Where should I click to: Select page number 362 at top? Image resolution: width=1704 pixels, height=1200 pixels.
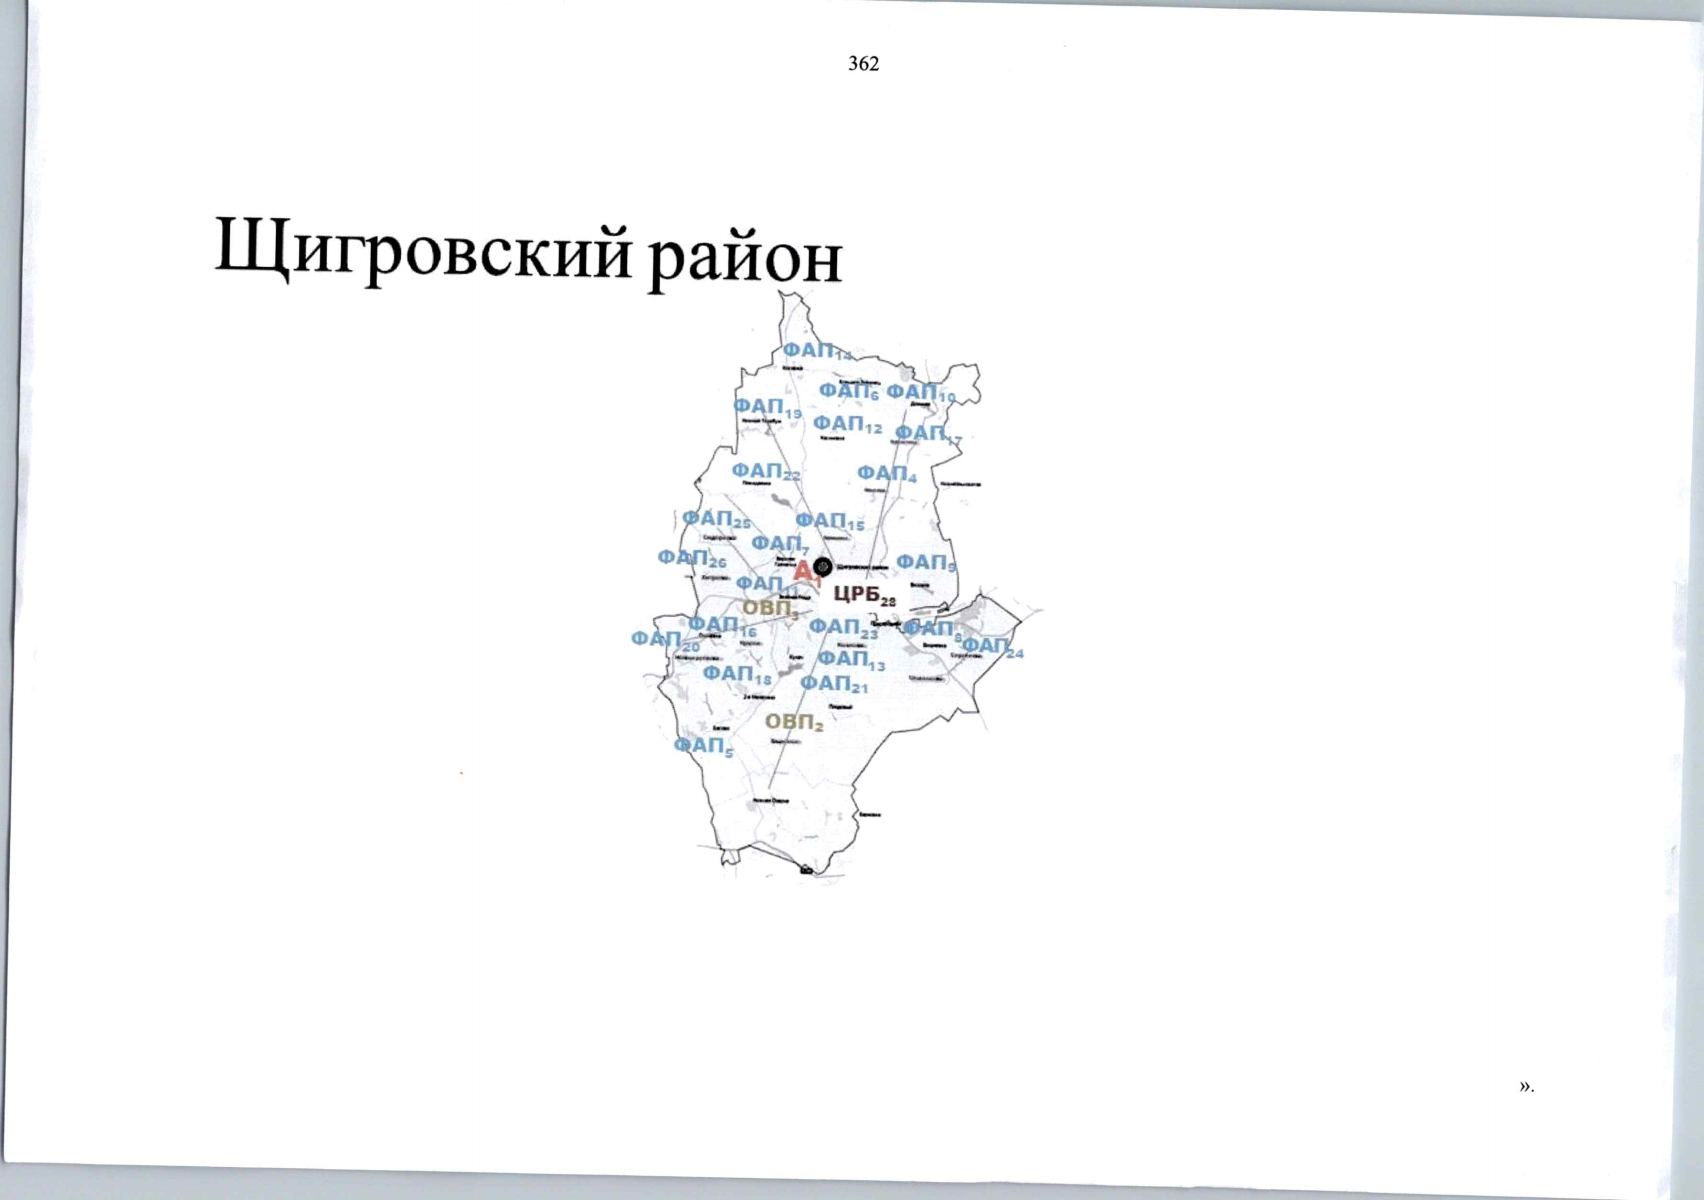click(x=862, y=64)
